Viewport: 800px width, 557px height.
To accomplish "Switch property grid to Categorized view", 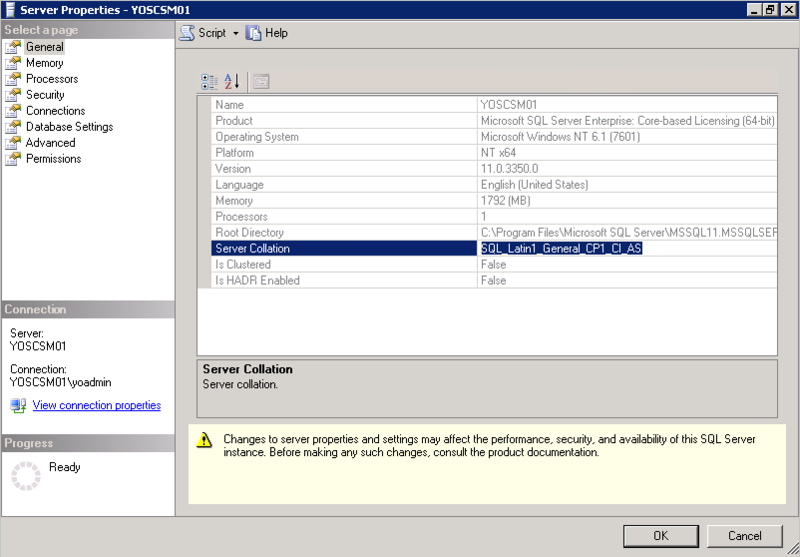I will pyautogui.click(x=209, y=82).
